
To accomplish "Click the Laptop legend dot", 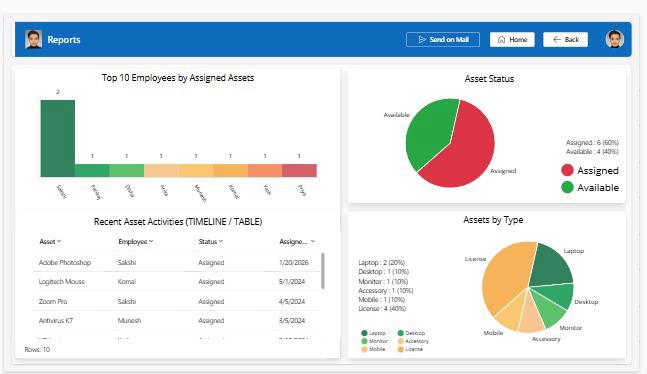I will tap(364, 333).
